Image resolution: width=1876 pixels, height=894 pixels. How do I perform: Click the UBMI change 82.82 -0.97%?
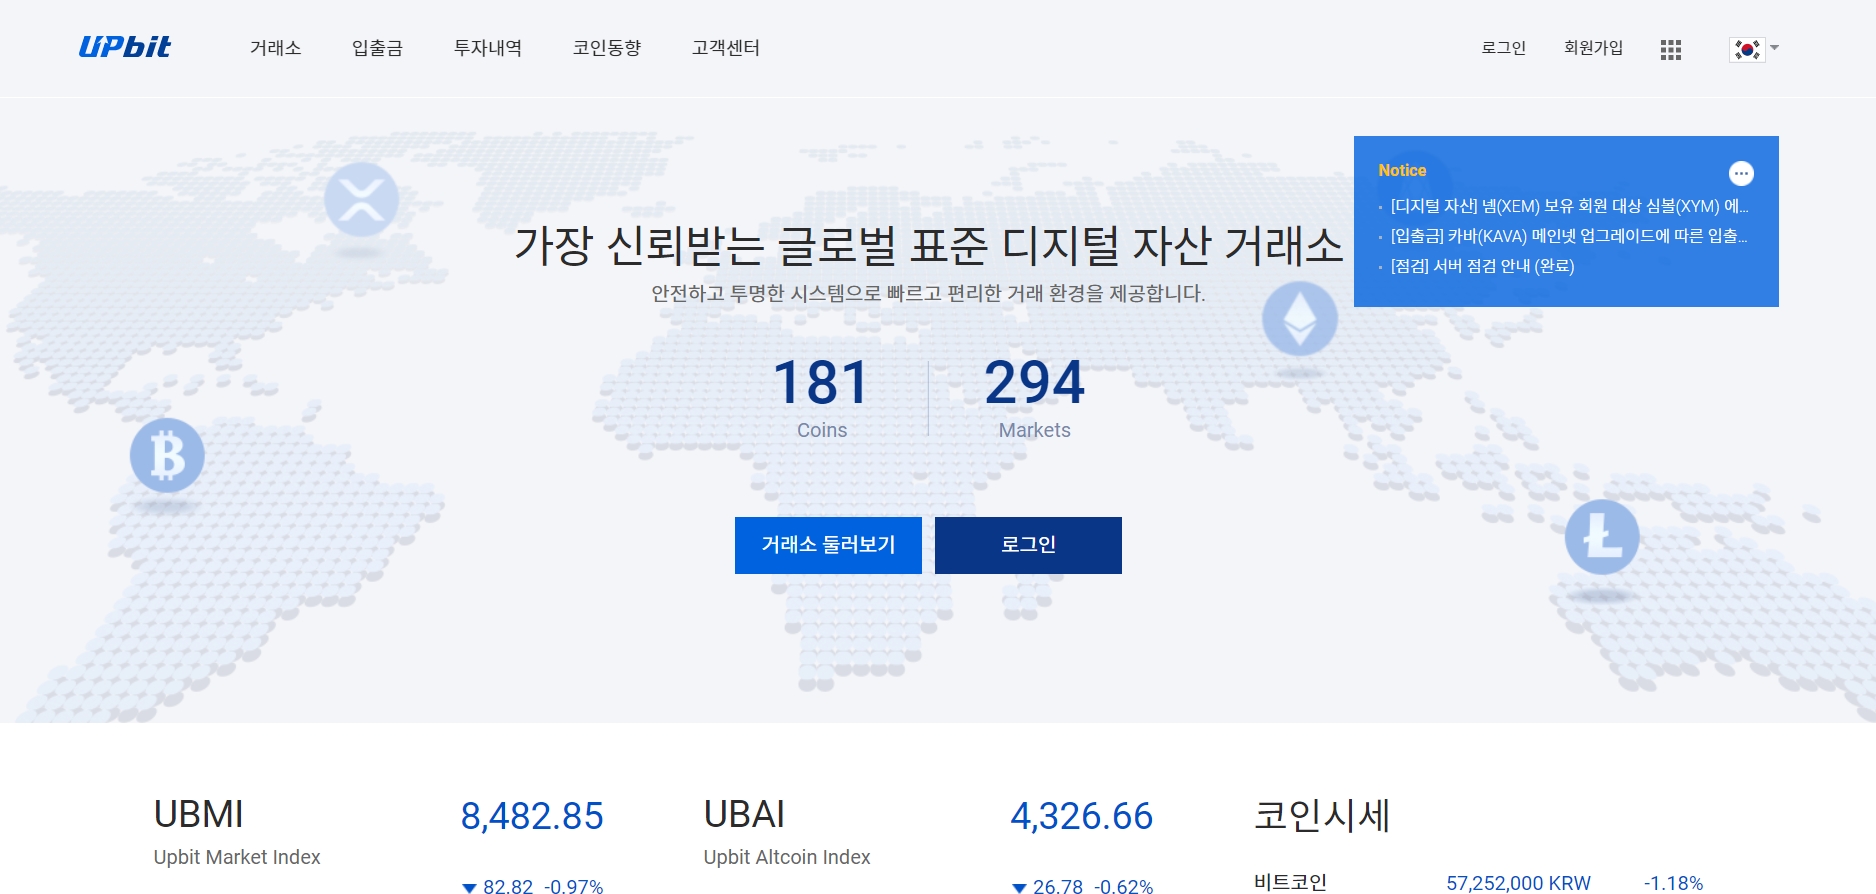(x=532, y=886)
